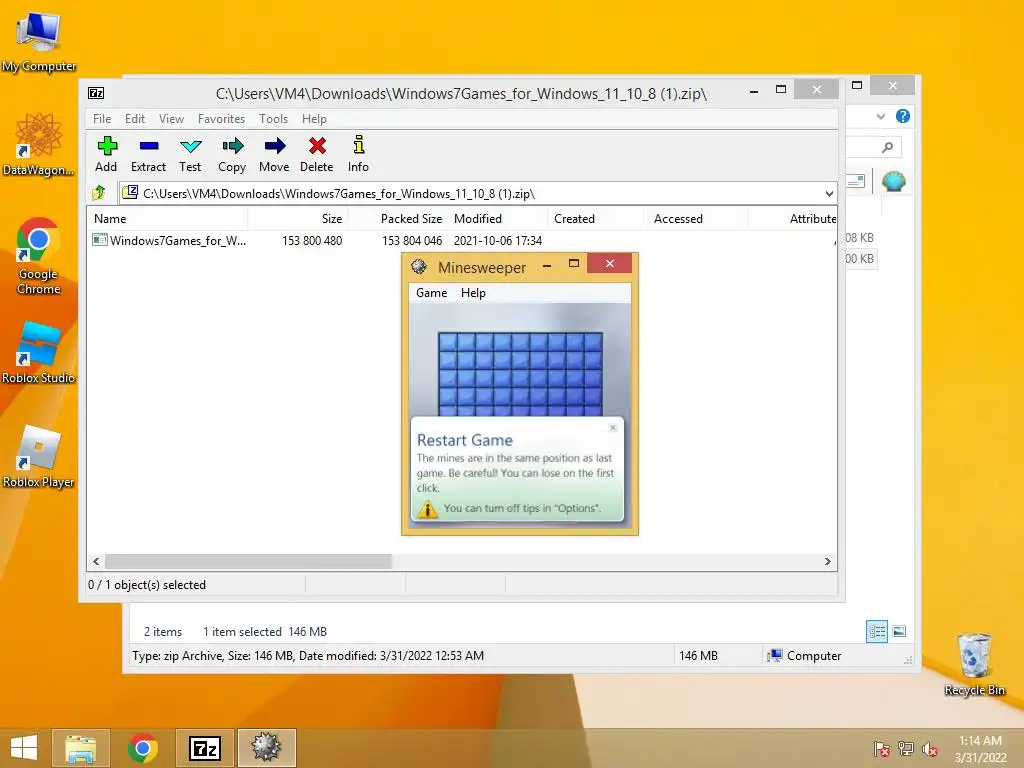Click the Add button in 7-Zip toolbar
This screenshot has width=1024, height=768.
coord(106,155)
